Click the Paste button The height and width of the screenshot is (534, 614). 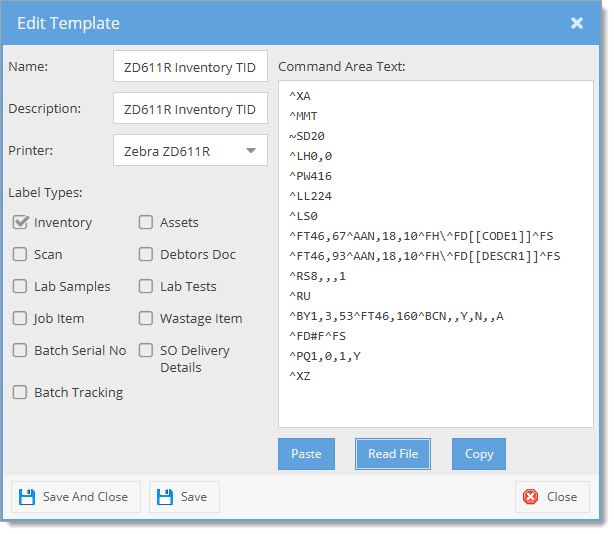[306, 454]
